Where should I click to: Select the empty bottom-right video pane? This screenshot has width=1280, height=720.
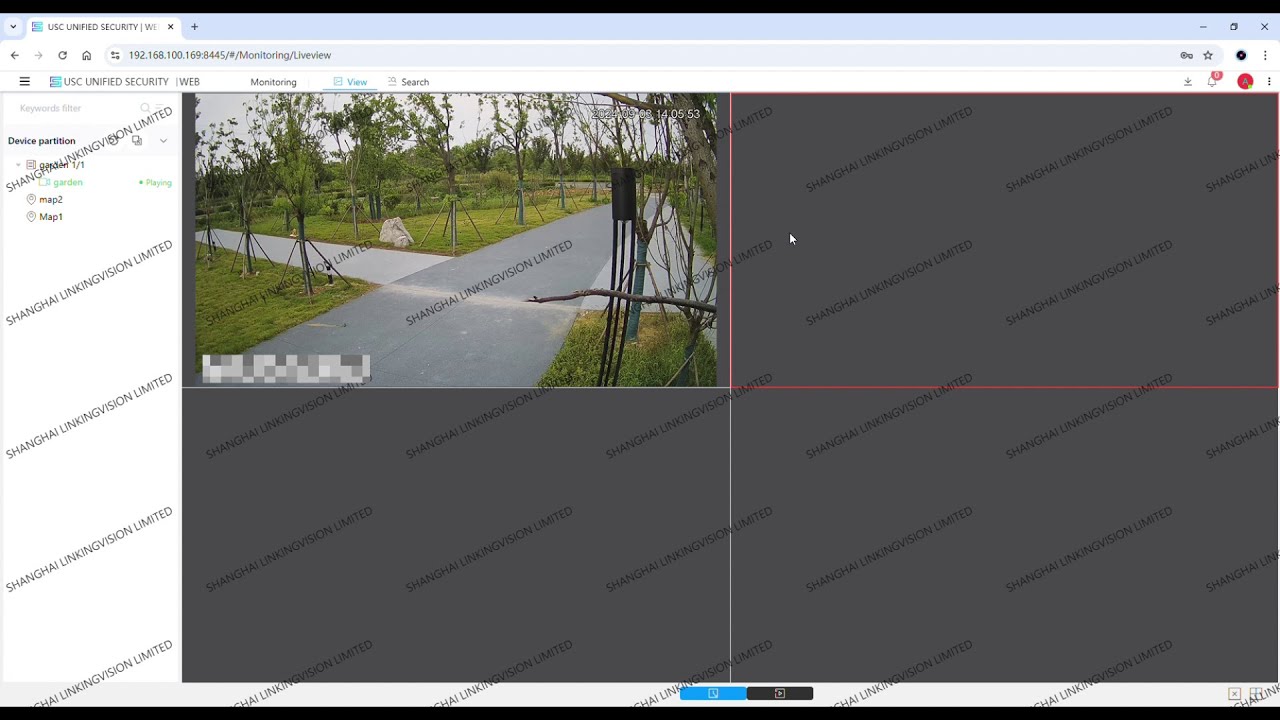point(1004,535)
